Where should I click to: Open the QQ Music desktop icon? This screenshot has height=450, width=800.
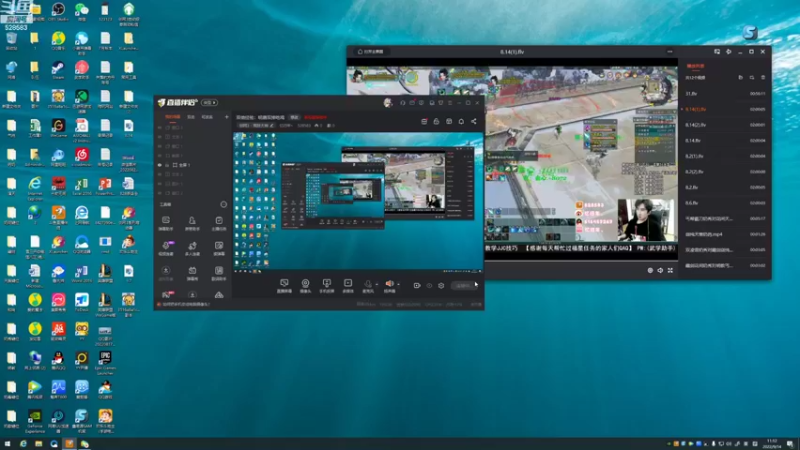[58, 41]
